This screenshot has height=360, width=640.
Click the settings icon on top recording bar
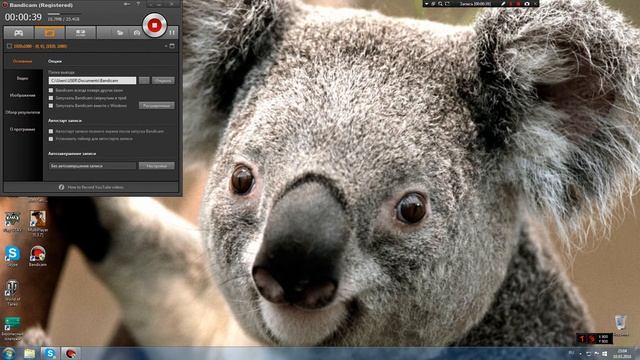click(433, 4)
